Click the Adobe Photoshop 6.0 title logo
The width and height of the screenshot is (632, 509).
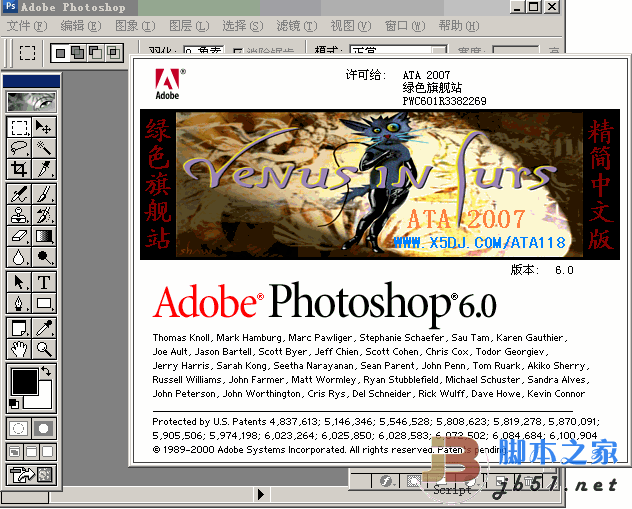[324, 303]
